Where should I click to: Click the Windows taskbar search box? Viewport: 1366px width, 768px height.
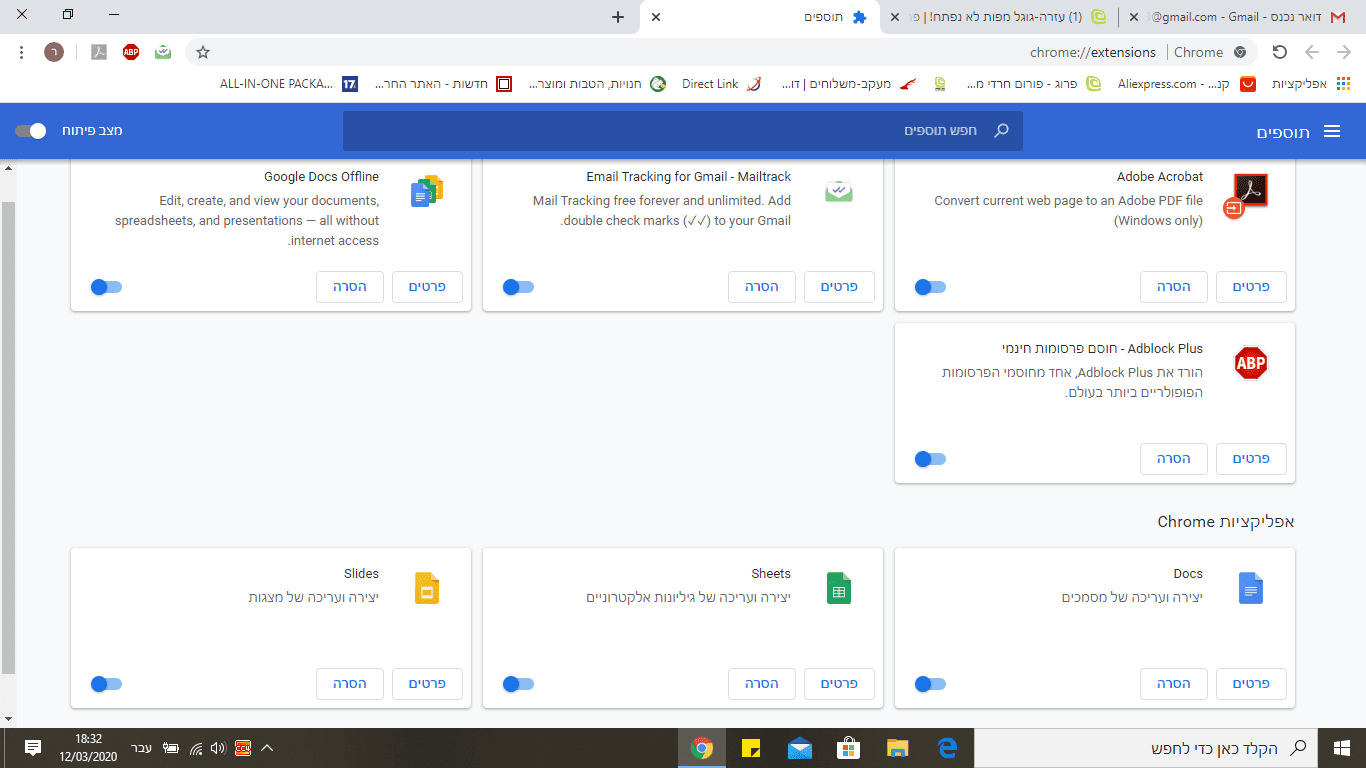1146,748
